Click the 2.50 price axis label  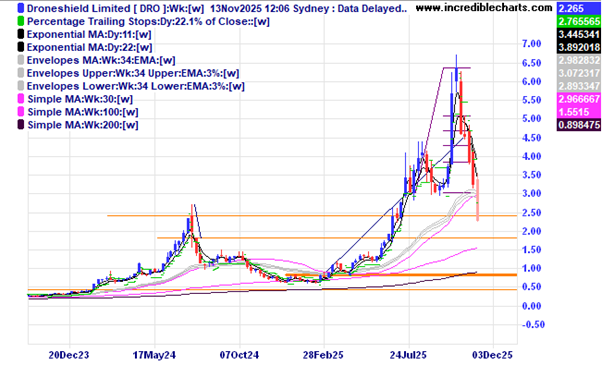531,213
